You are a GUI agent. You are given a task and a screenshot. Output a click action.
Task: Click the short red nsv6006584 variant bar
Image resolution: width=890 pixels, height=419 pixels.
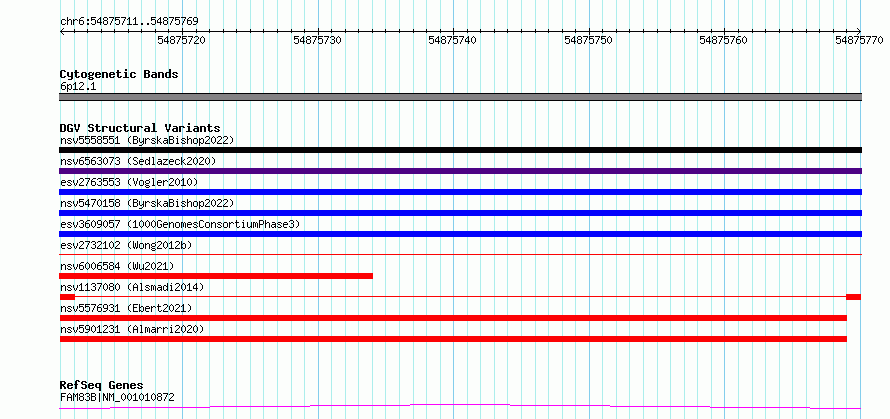(x=216, y=276)
